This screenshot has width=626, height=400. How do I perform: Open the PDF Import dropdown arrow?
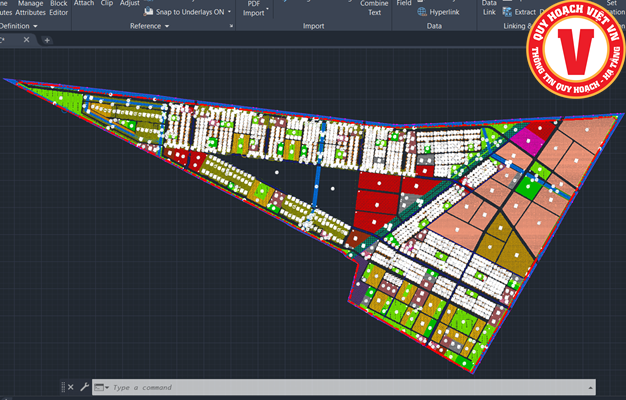point(268,9)
